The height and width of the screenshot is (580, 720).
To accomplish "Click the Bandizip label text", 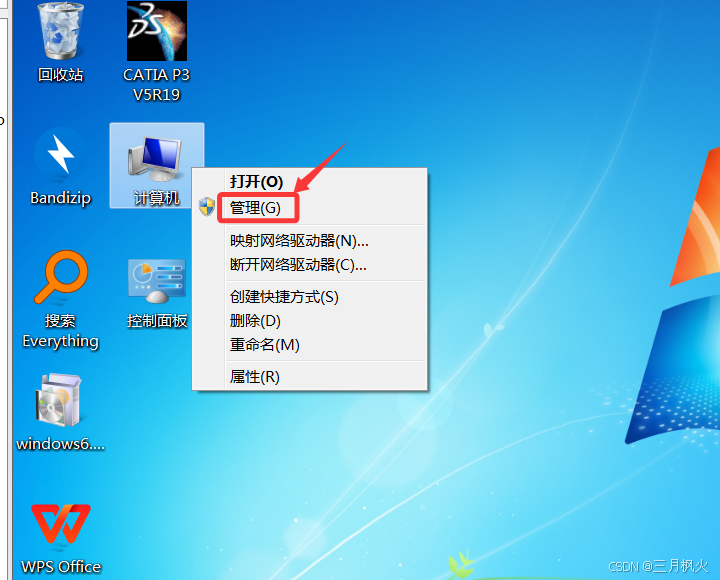I will 61,198.
